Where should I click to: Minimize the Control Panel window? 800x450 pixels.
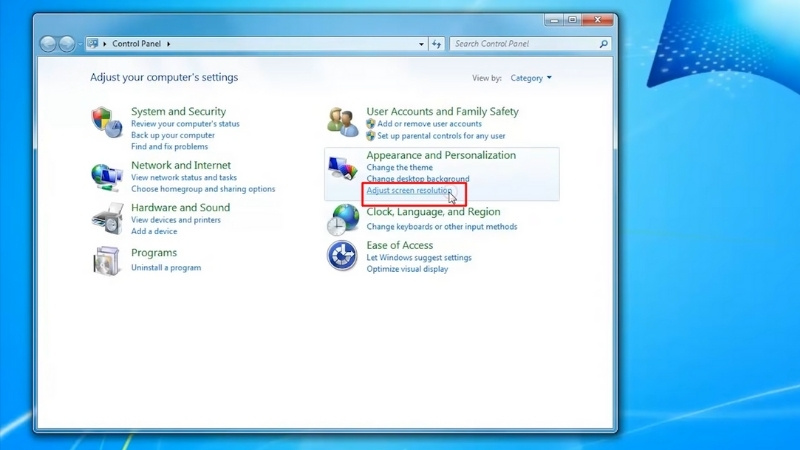(554, 20)
